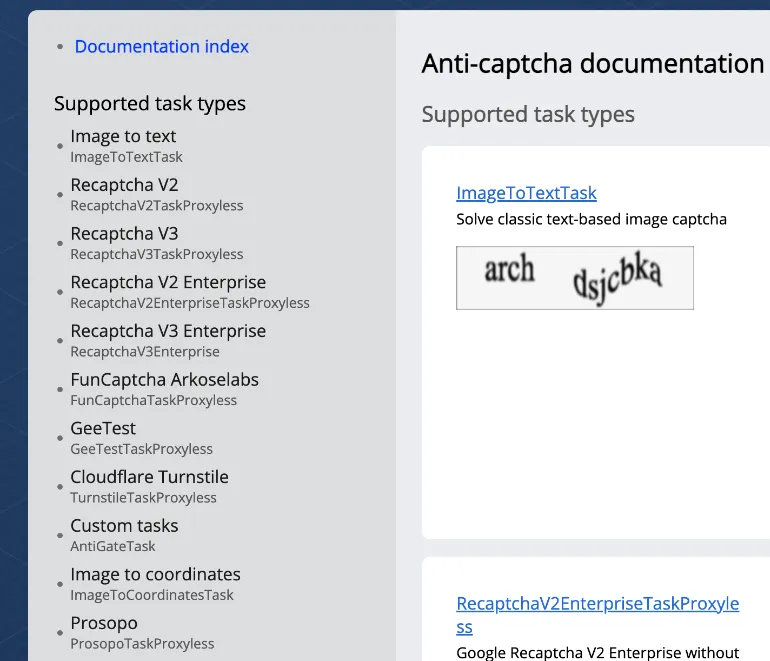Open Custom tasks sidebar entry

(124, 525)
